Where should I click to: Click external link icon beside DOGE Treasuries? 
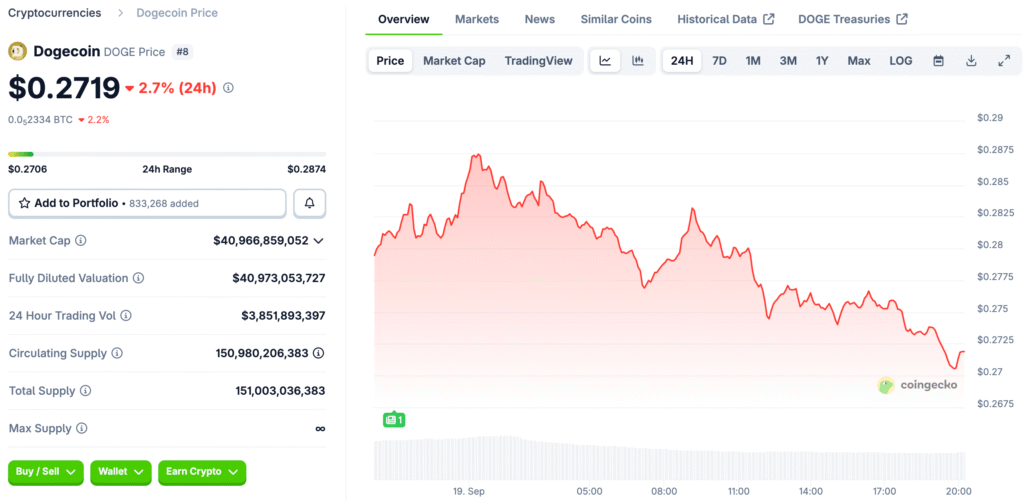click(x=902, y=19)
